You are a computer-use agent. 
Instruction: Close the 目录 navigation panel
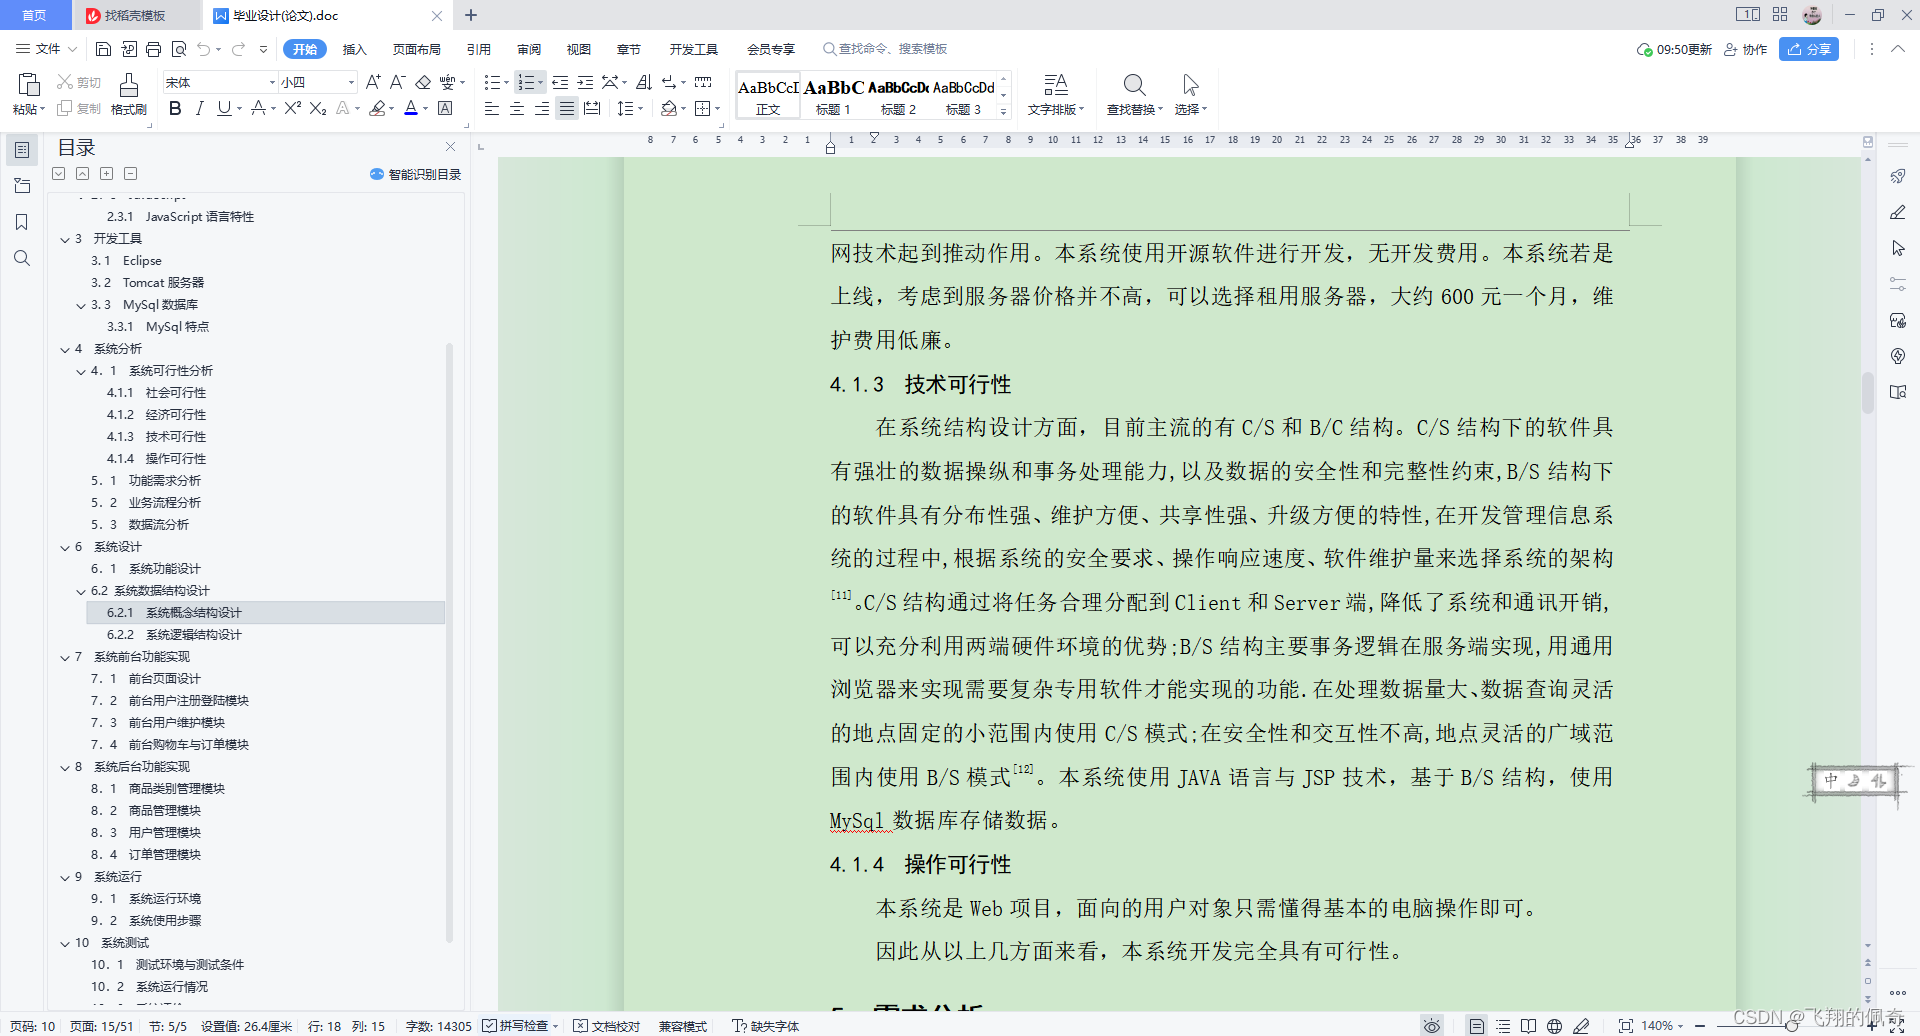[x=450, y=147]
